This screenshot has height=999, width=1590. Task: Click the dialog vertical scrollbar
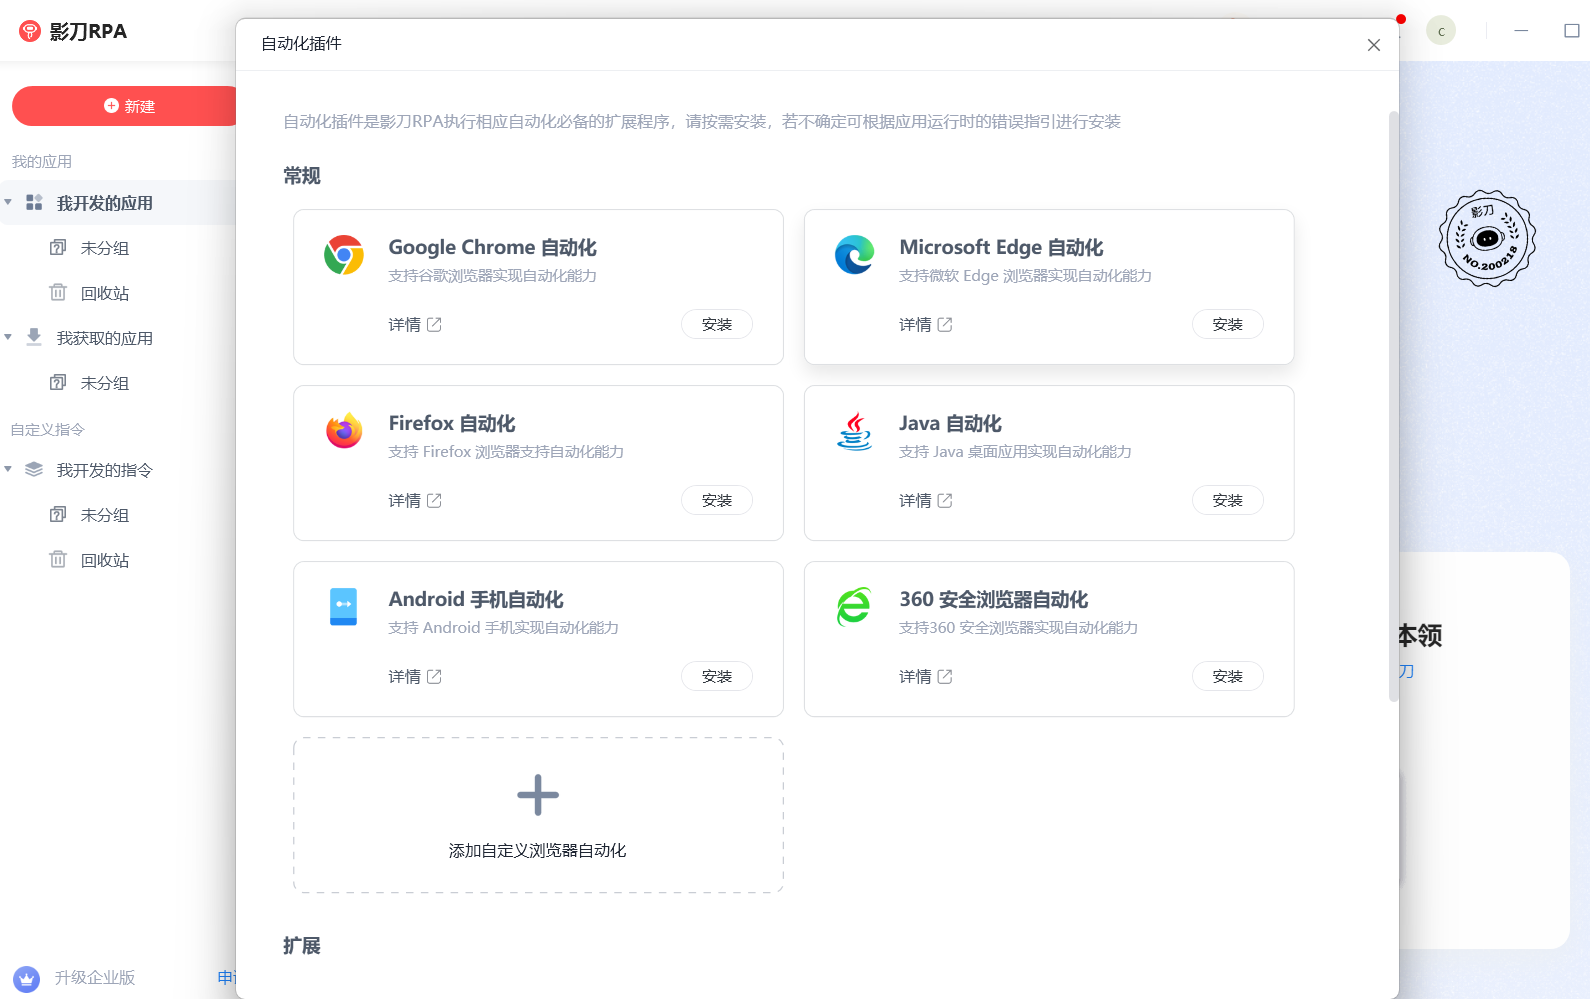(1393, 406)
